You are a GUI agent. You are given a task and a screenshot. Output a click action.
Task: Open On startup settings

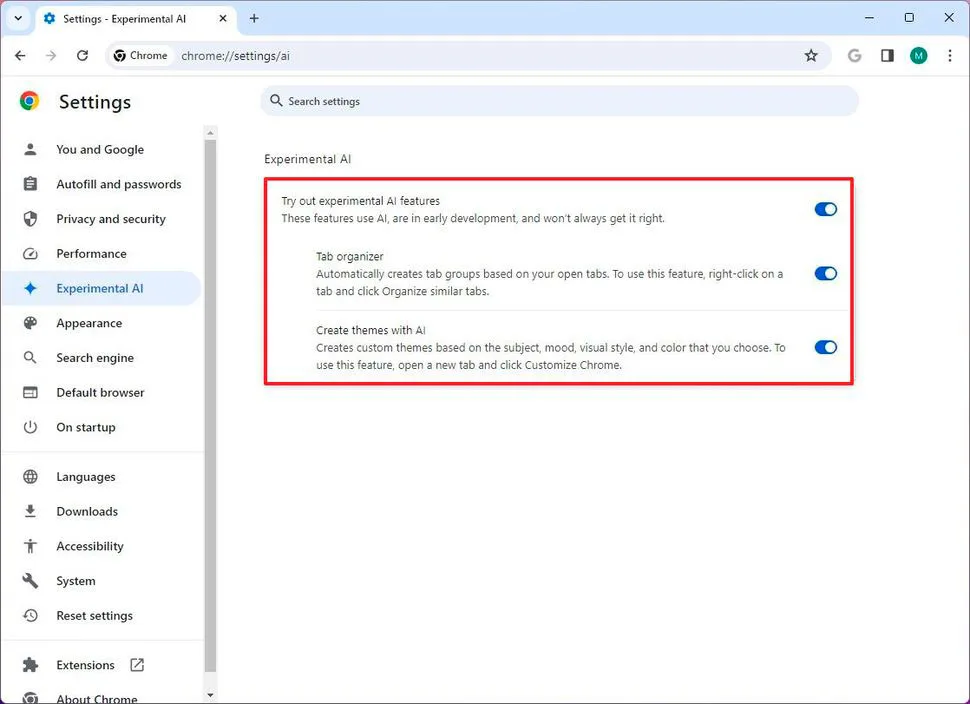(101, 427)
